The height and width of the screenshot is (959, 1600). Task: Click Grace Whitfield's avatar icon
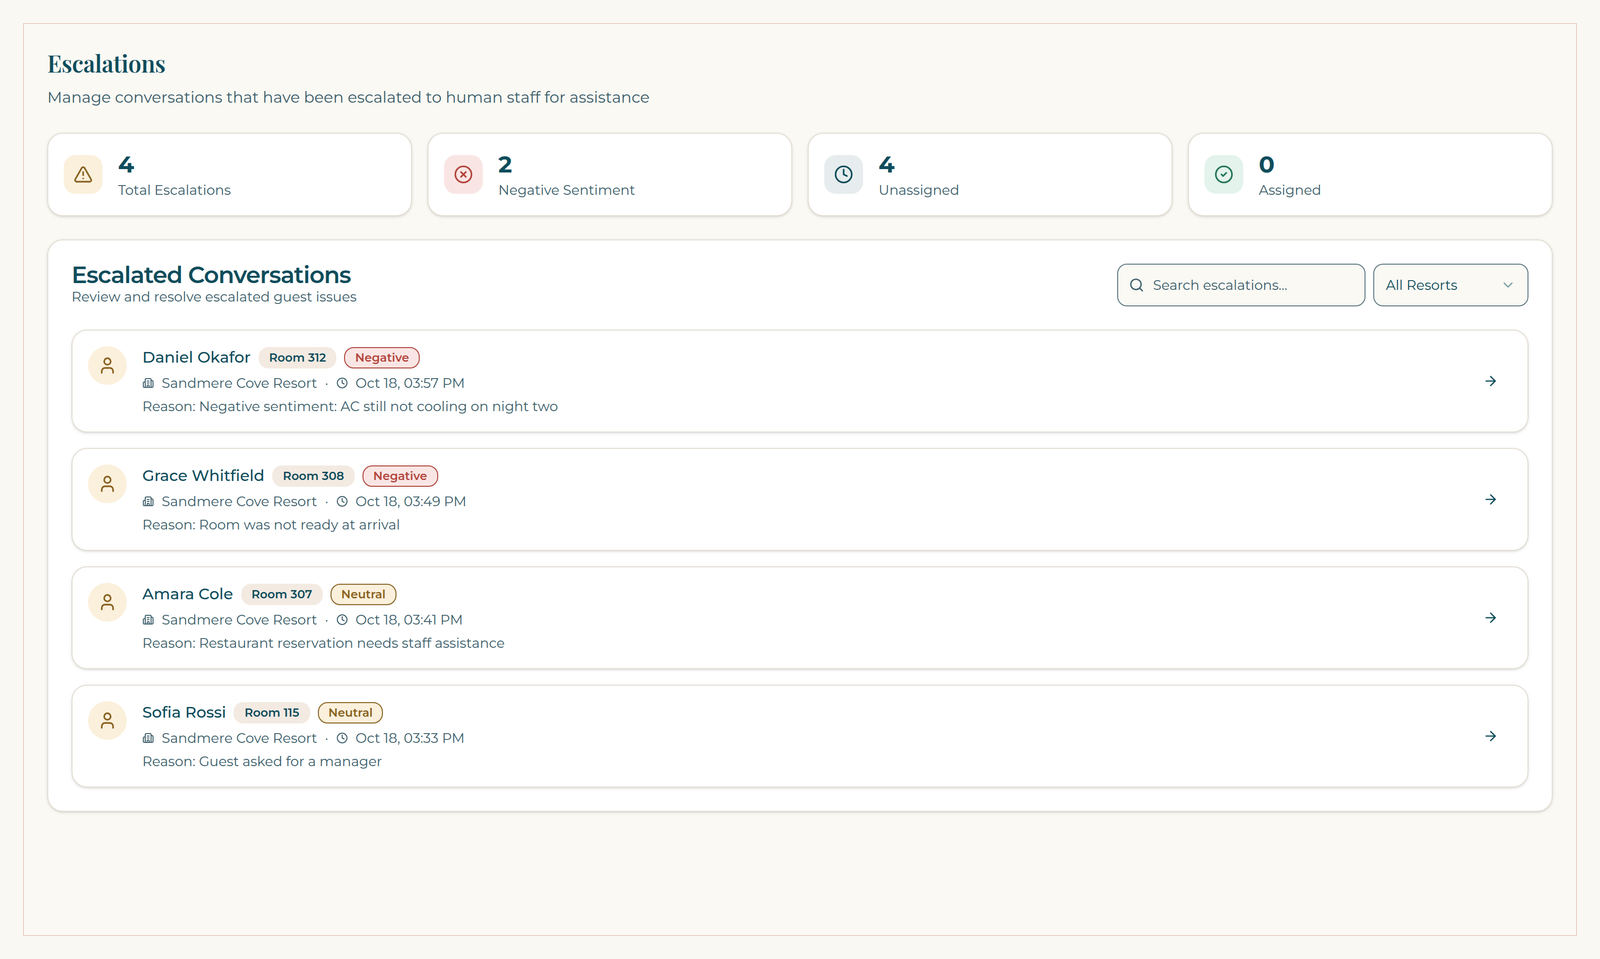[107, 484]
